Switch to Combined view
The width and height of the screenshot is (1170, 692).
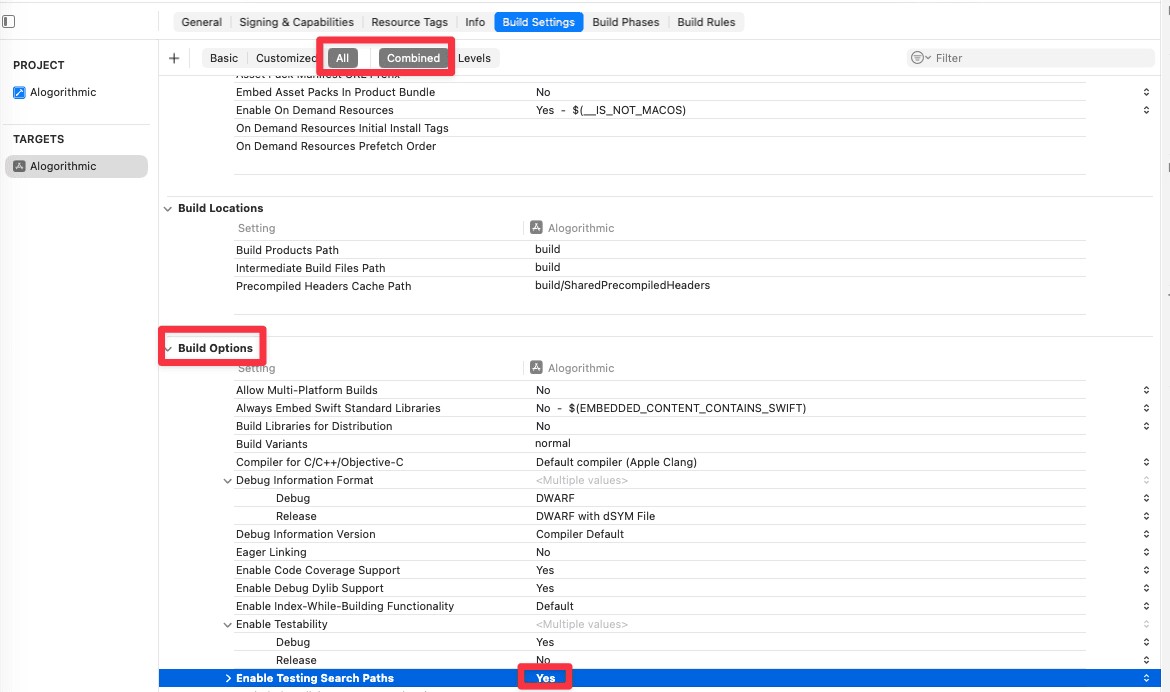(x=413, y=58)
